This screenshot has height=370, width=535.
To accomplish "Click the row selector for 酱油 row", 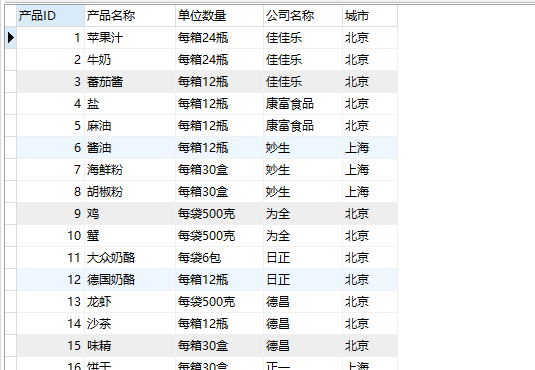I will [11, 148].
